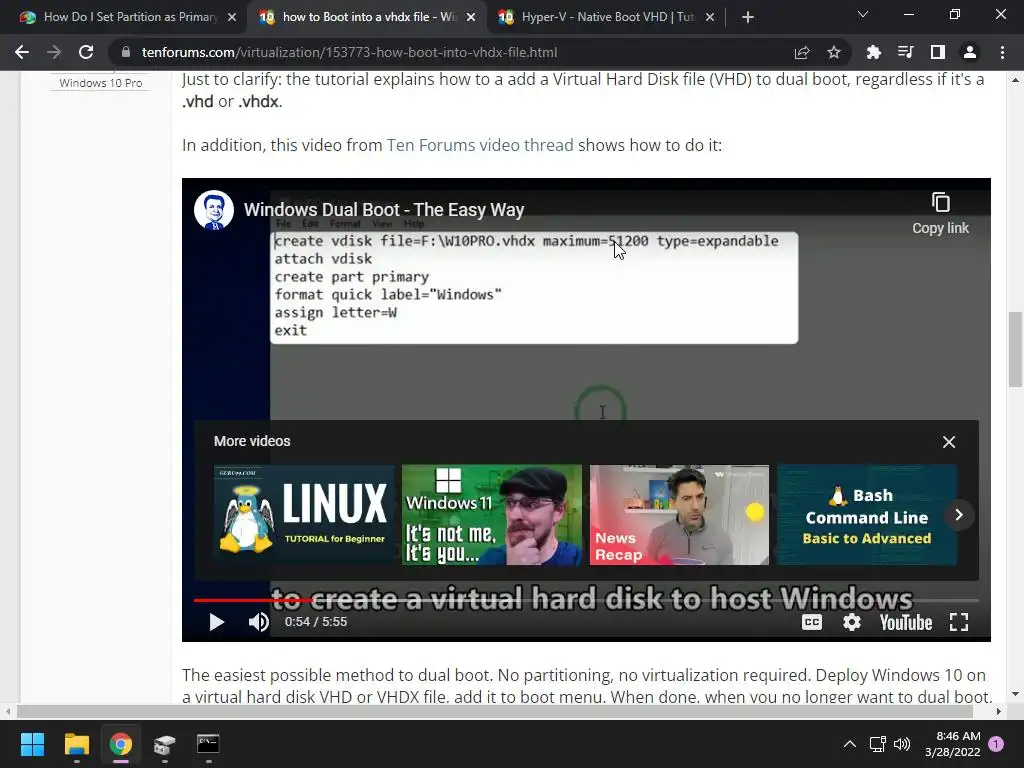Viewport: 1024px width, 768px height.
Task: Open a new browser tab
Action: [x=748, y=17]
